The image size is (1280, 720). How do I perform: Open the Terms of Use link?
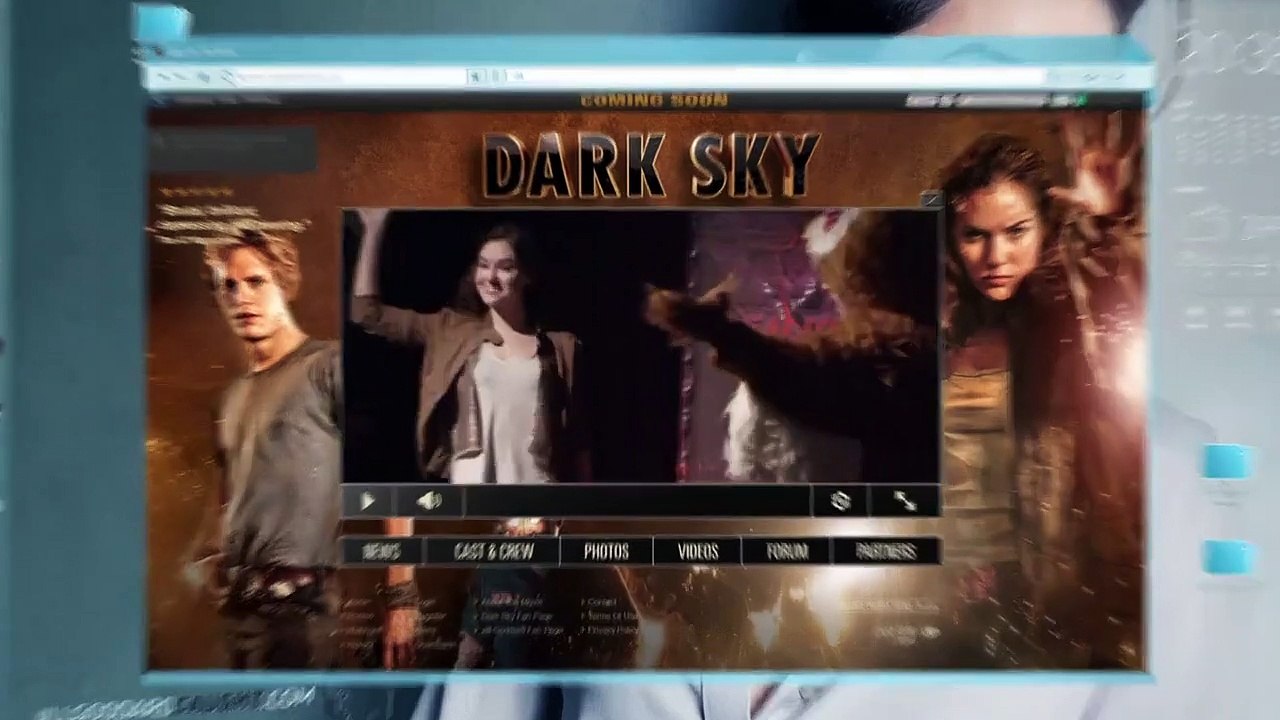610,616
